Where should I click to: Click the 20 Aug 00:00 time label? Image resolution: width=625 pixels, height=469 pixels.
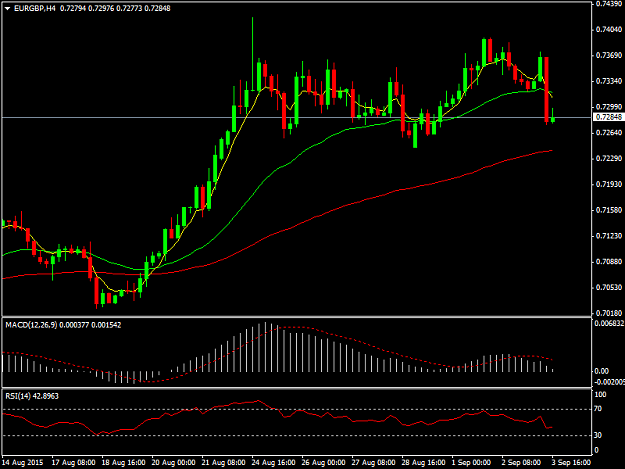173,463
